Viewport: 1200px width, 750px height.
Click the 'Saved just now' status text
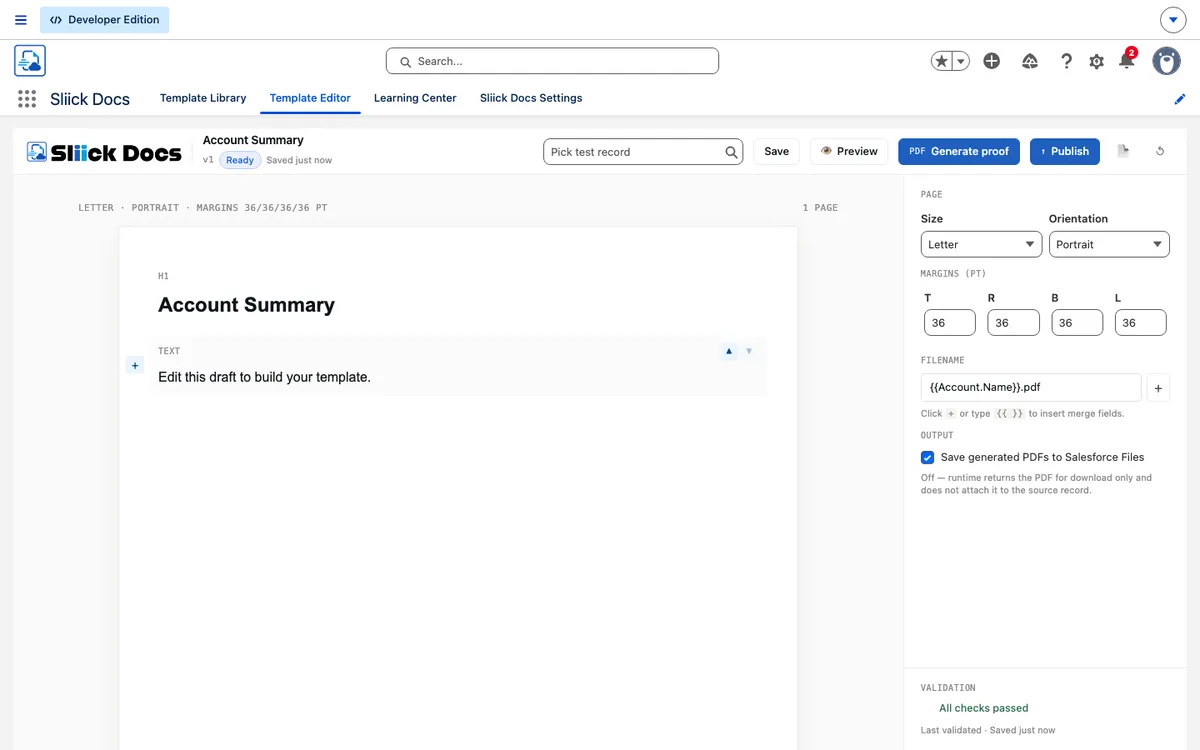click(299, 160)
